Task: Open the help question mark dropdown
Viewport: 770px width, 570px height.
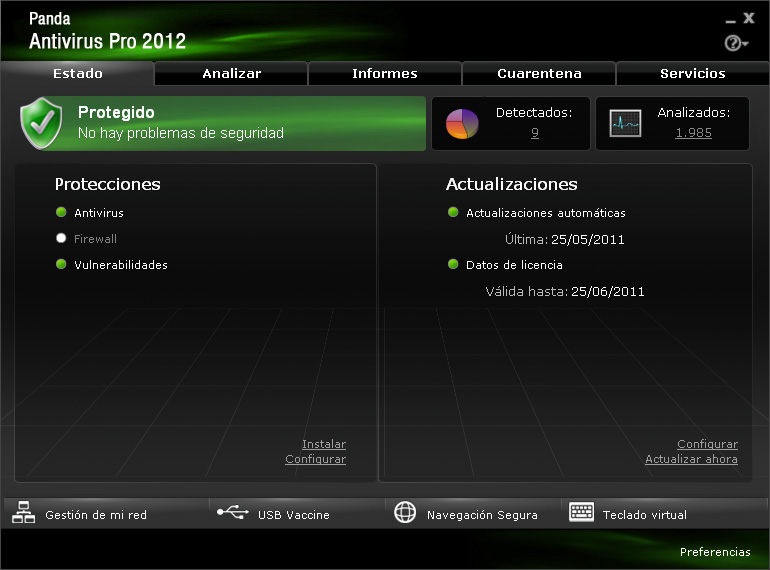Action: coord(736,43)
